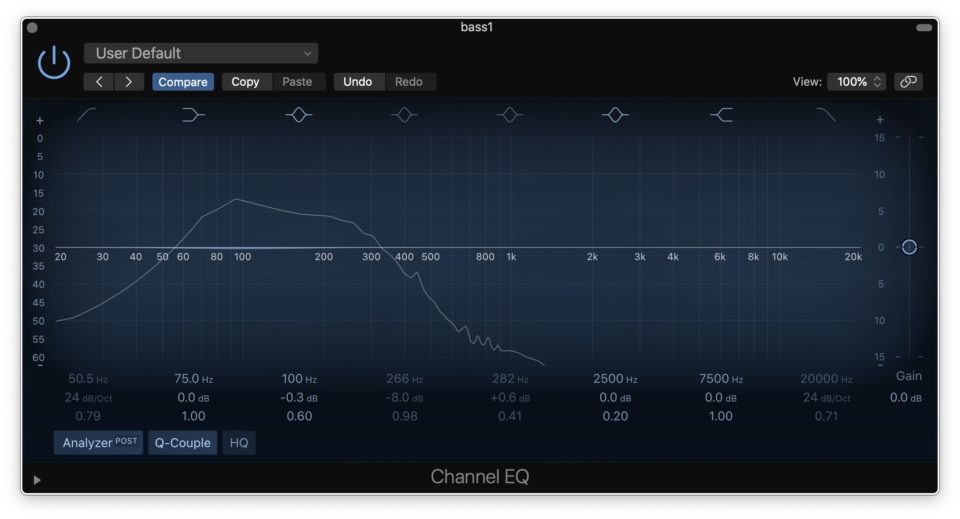Toggle the high shelf band icon
960x519 pixels.
coord(721,116)
